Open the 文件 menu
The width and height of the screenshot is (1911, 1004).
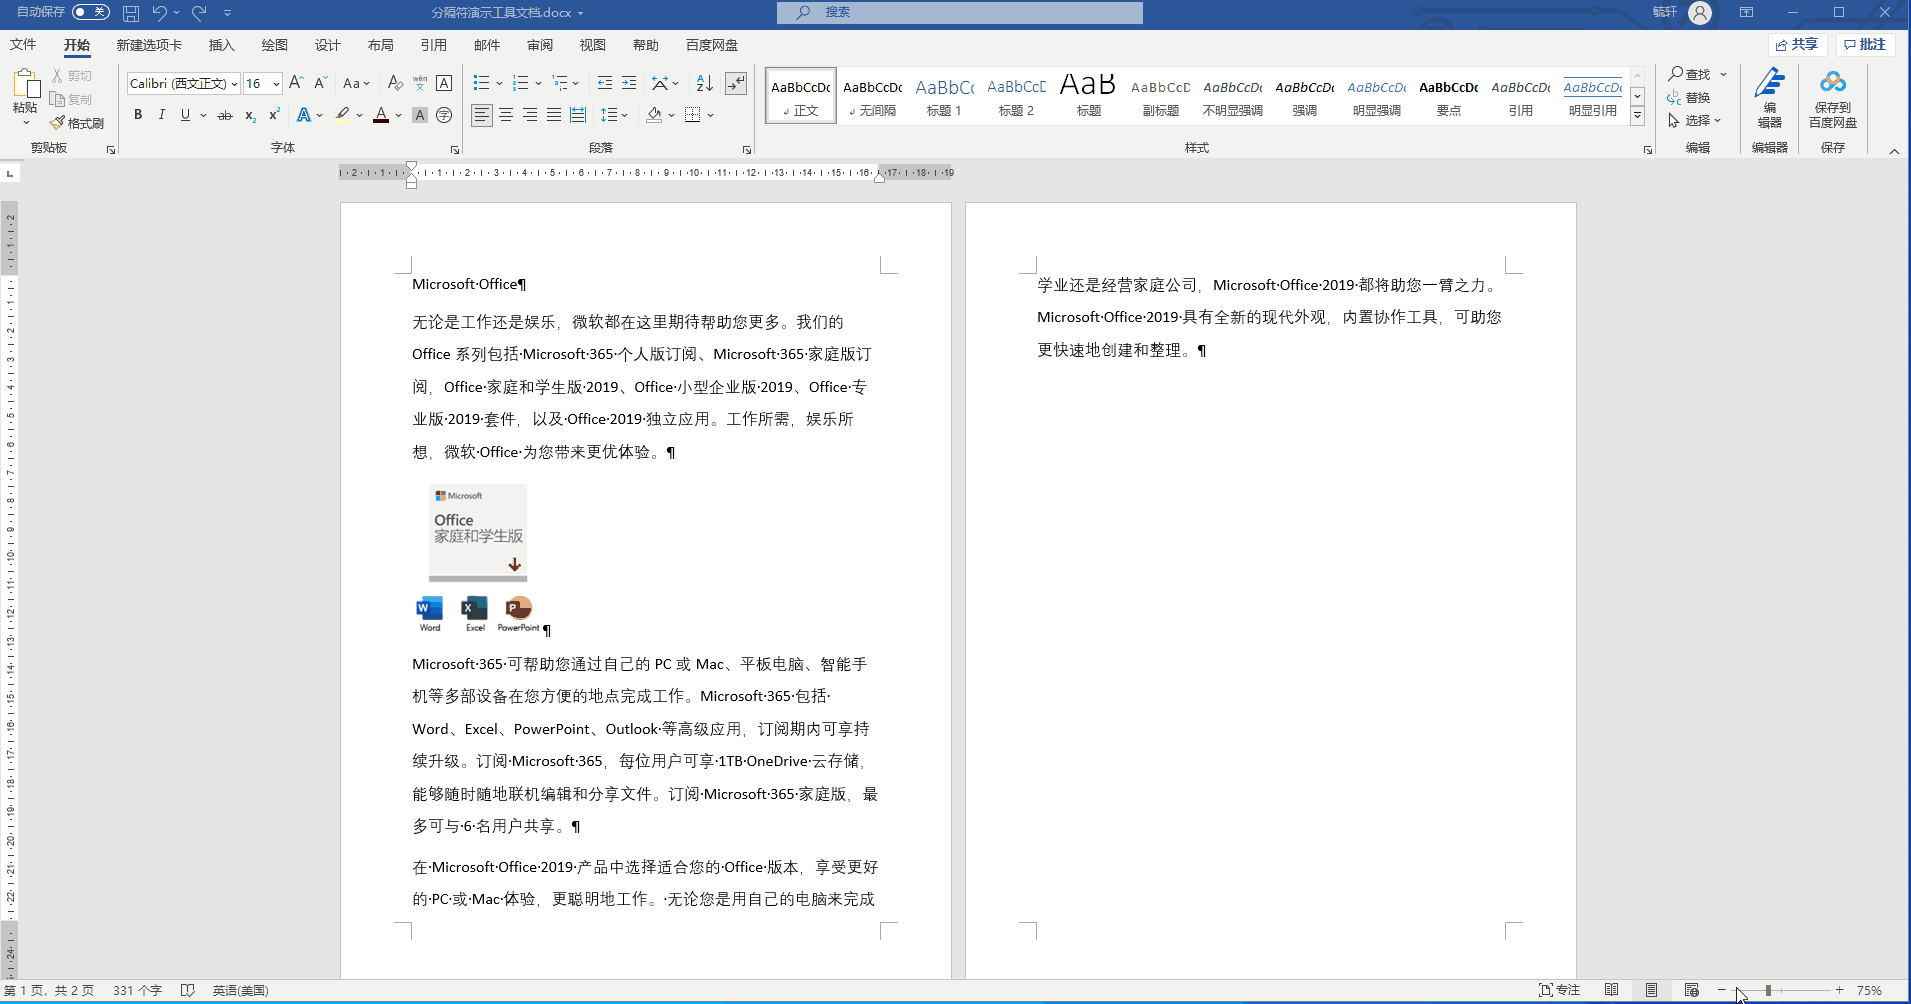[23, 45]
